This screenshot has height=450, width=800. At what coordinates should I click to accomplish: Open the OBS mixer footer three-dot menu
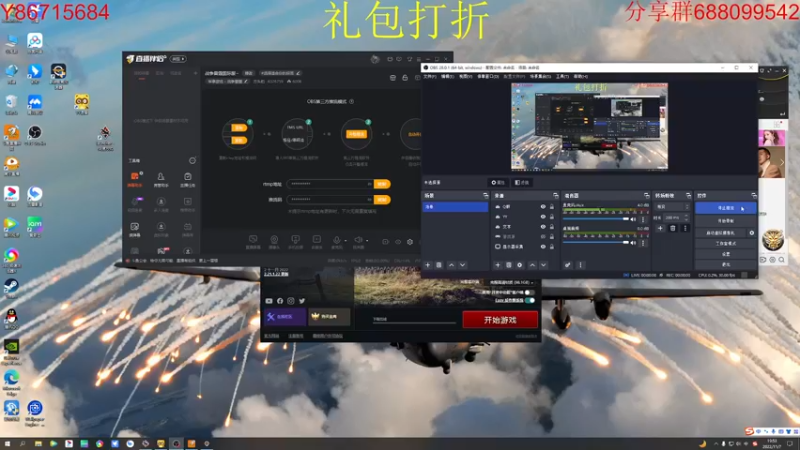click(580, 265)
